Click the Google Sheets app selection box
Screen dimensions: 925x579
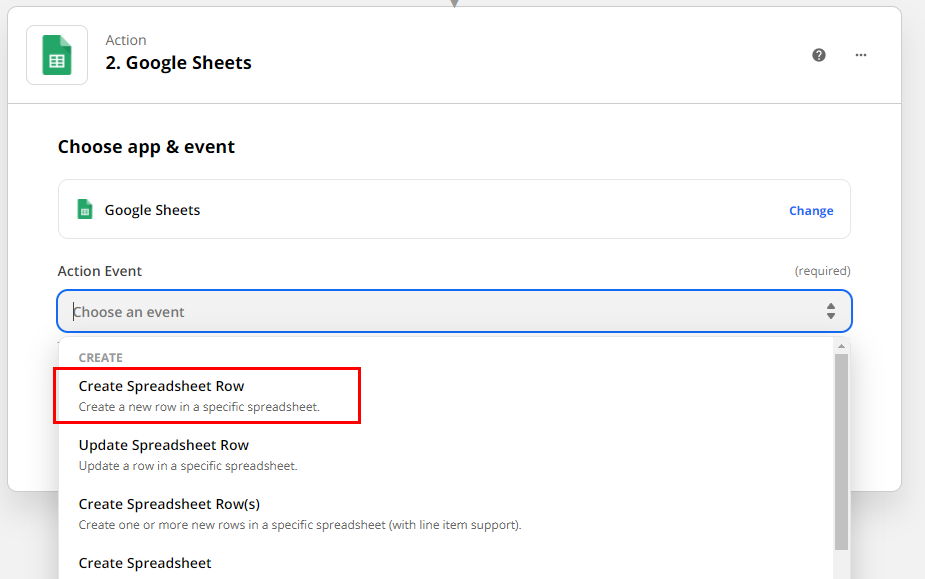[x=454, y=210]
